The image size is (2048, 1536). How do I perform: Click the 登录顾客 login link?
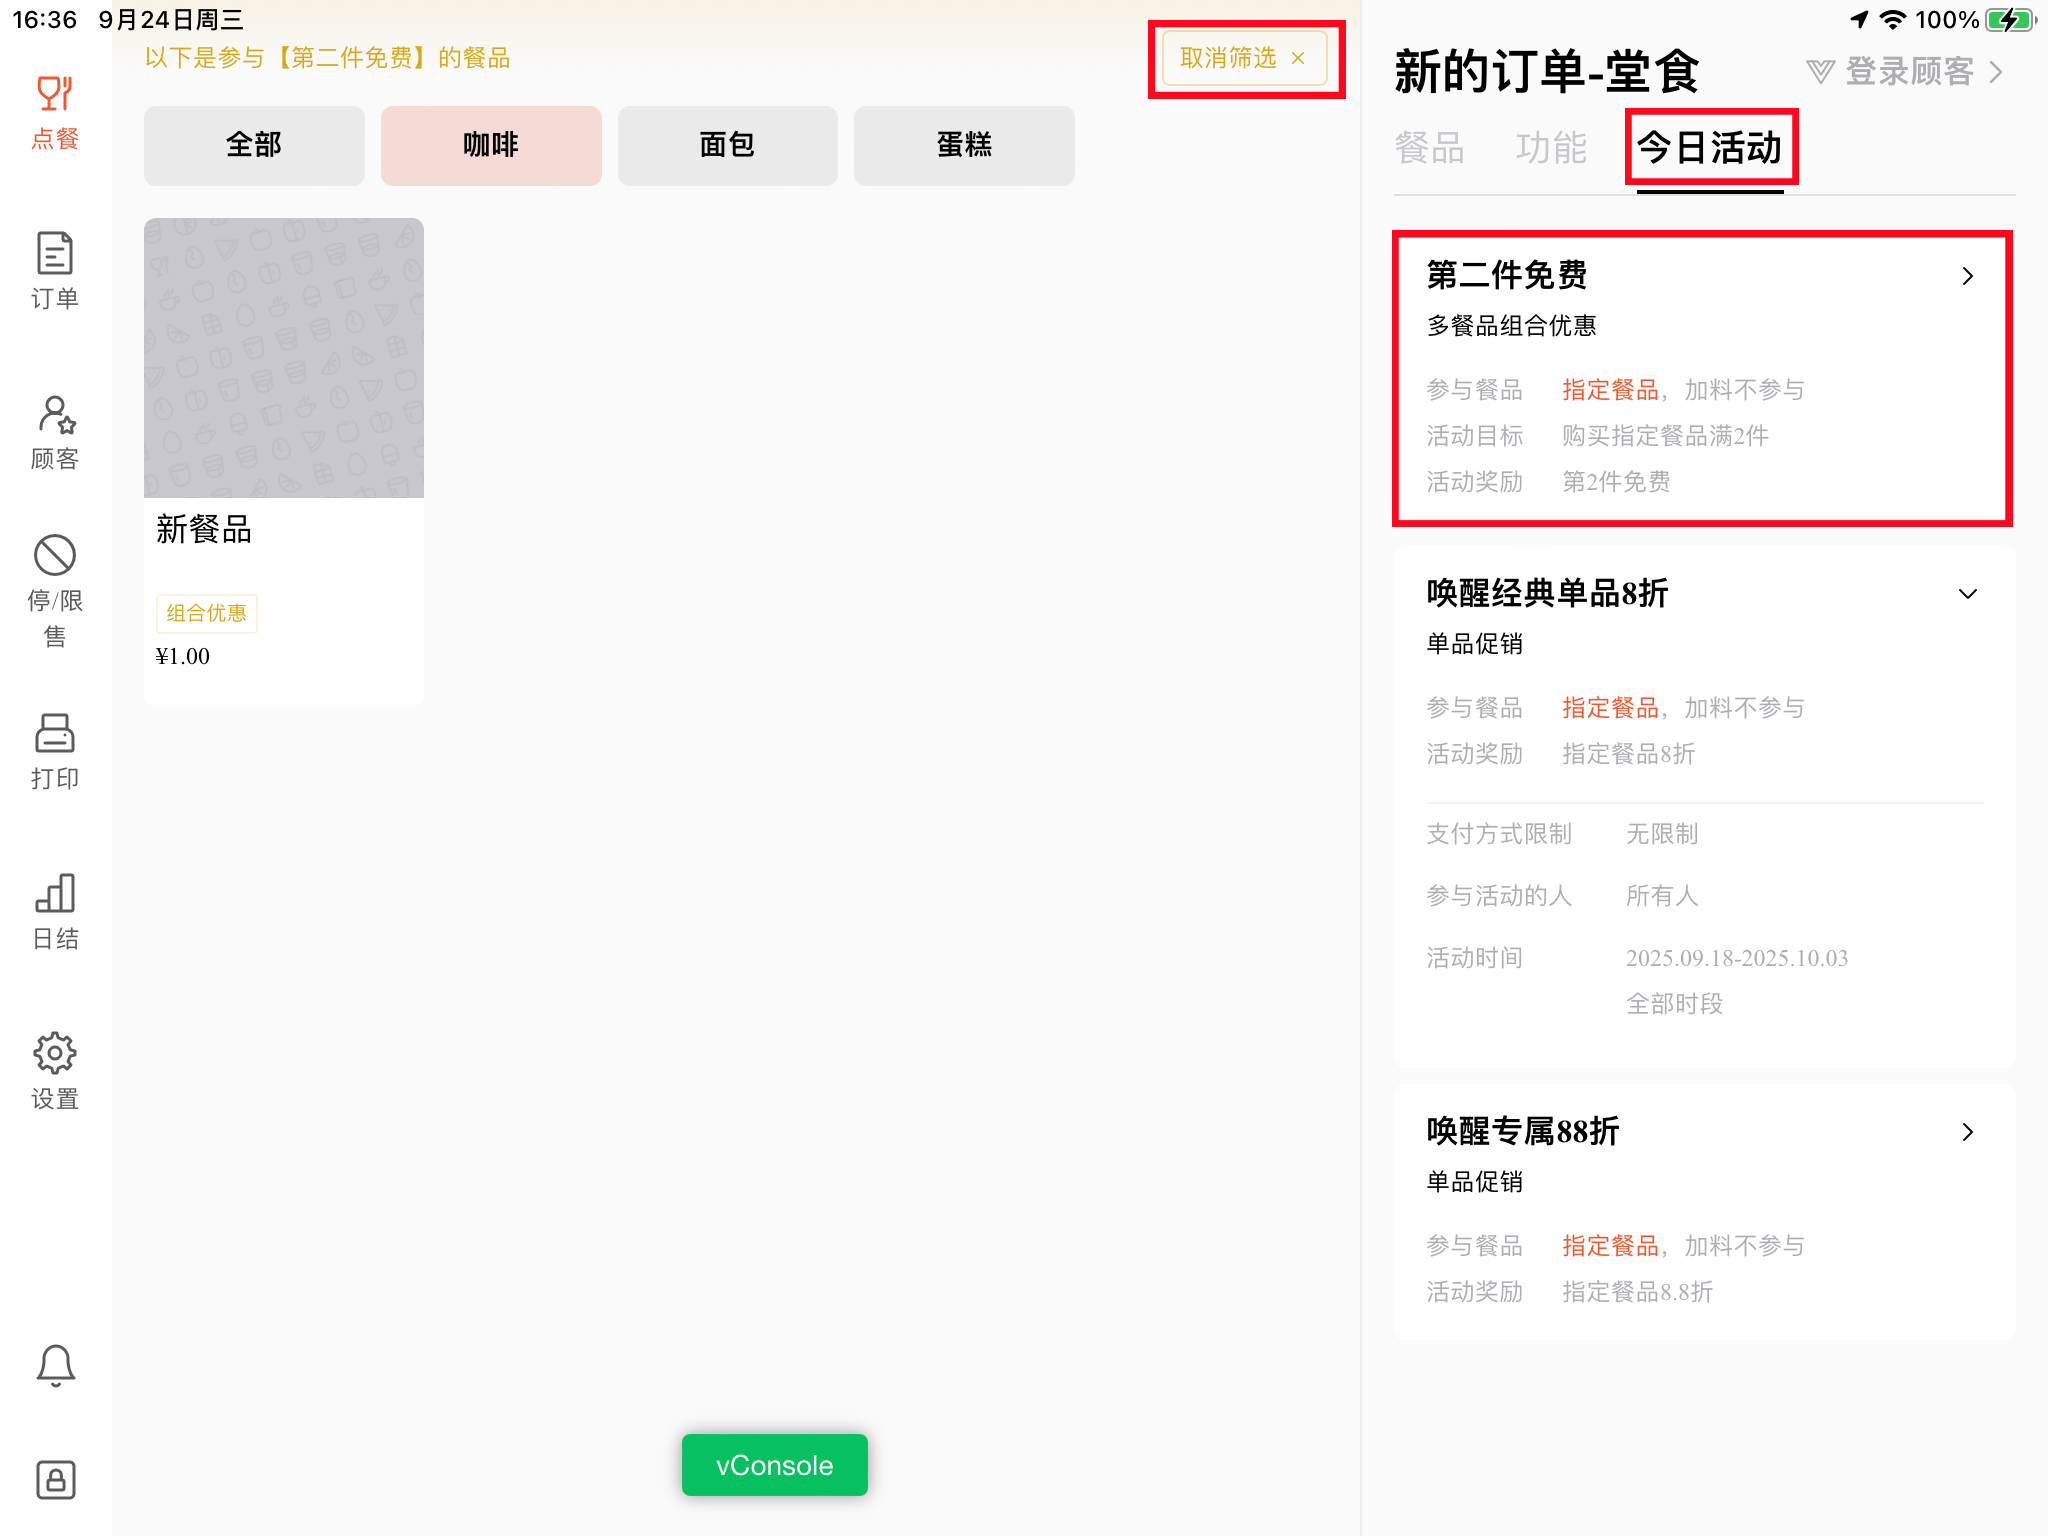[1907, 72]
